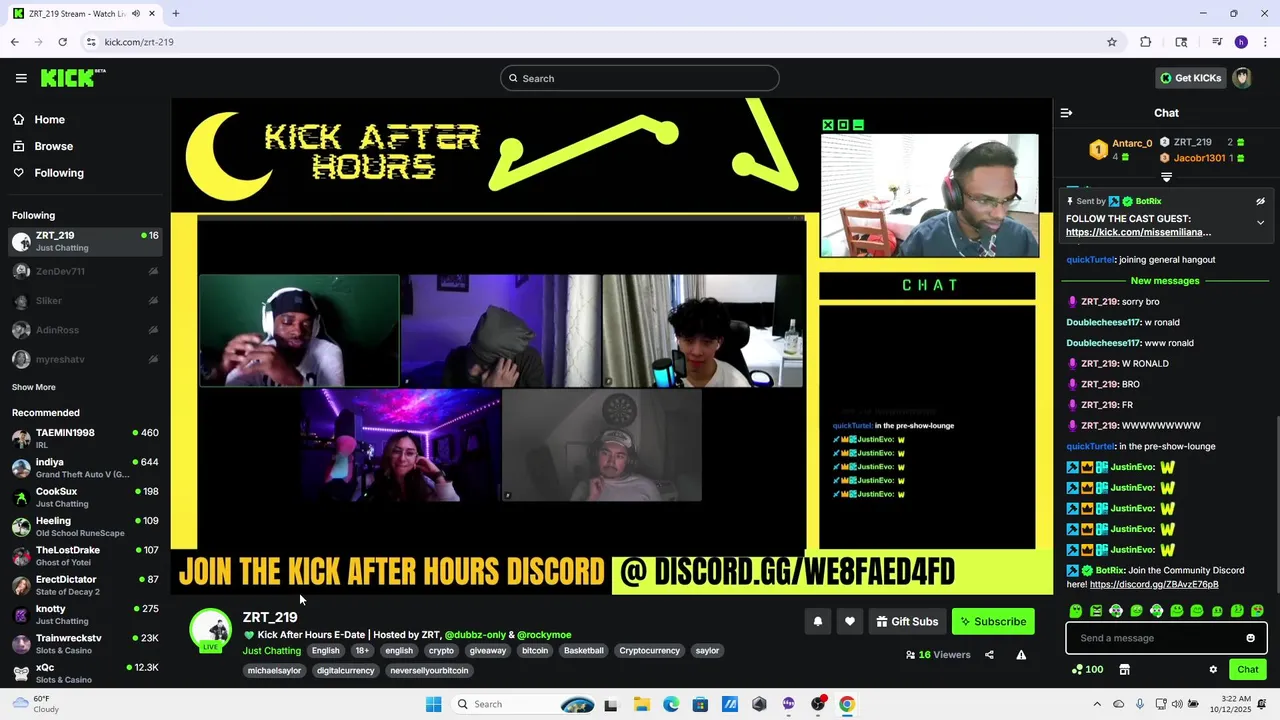
Task: Select ZRT_219 in the Following list
Action: point(85,241)
